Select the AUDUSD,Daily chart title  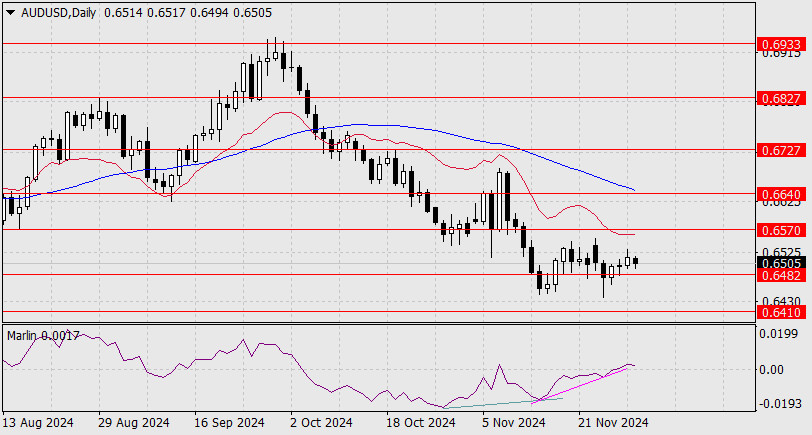coord(59,13)
